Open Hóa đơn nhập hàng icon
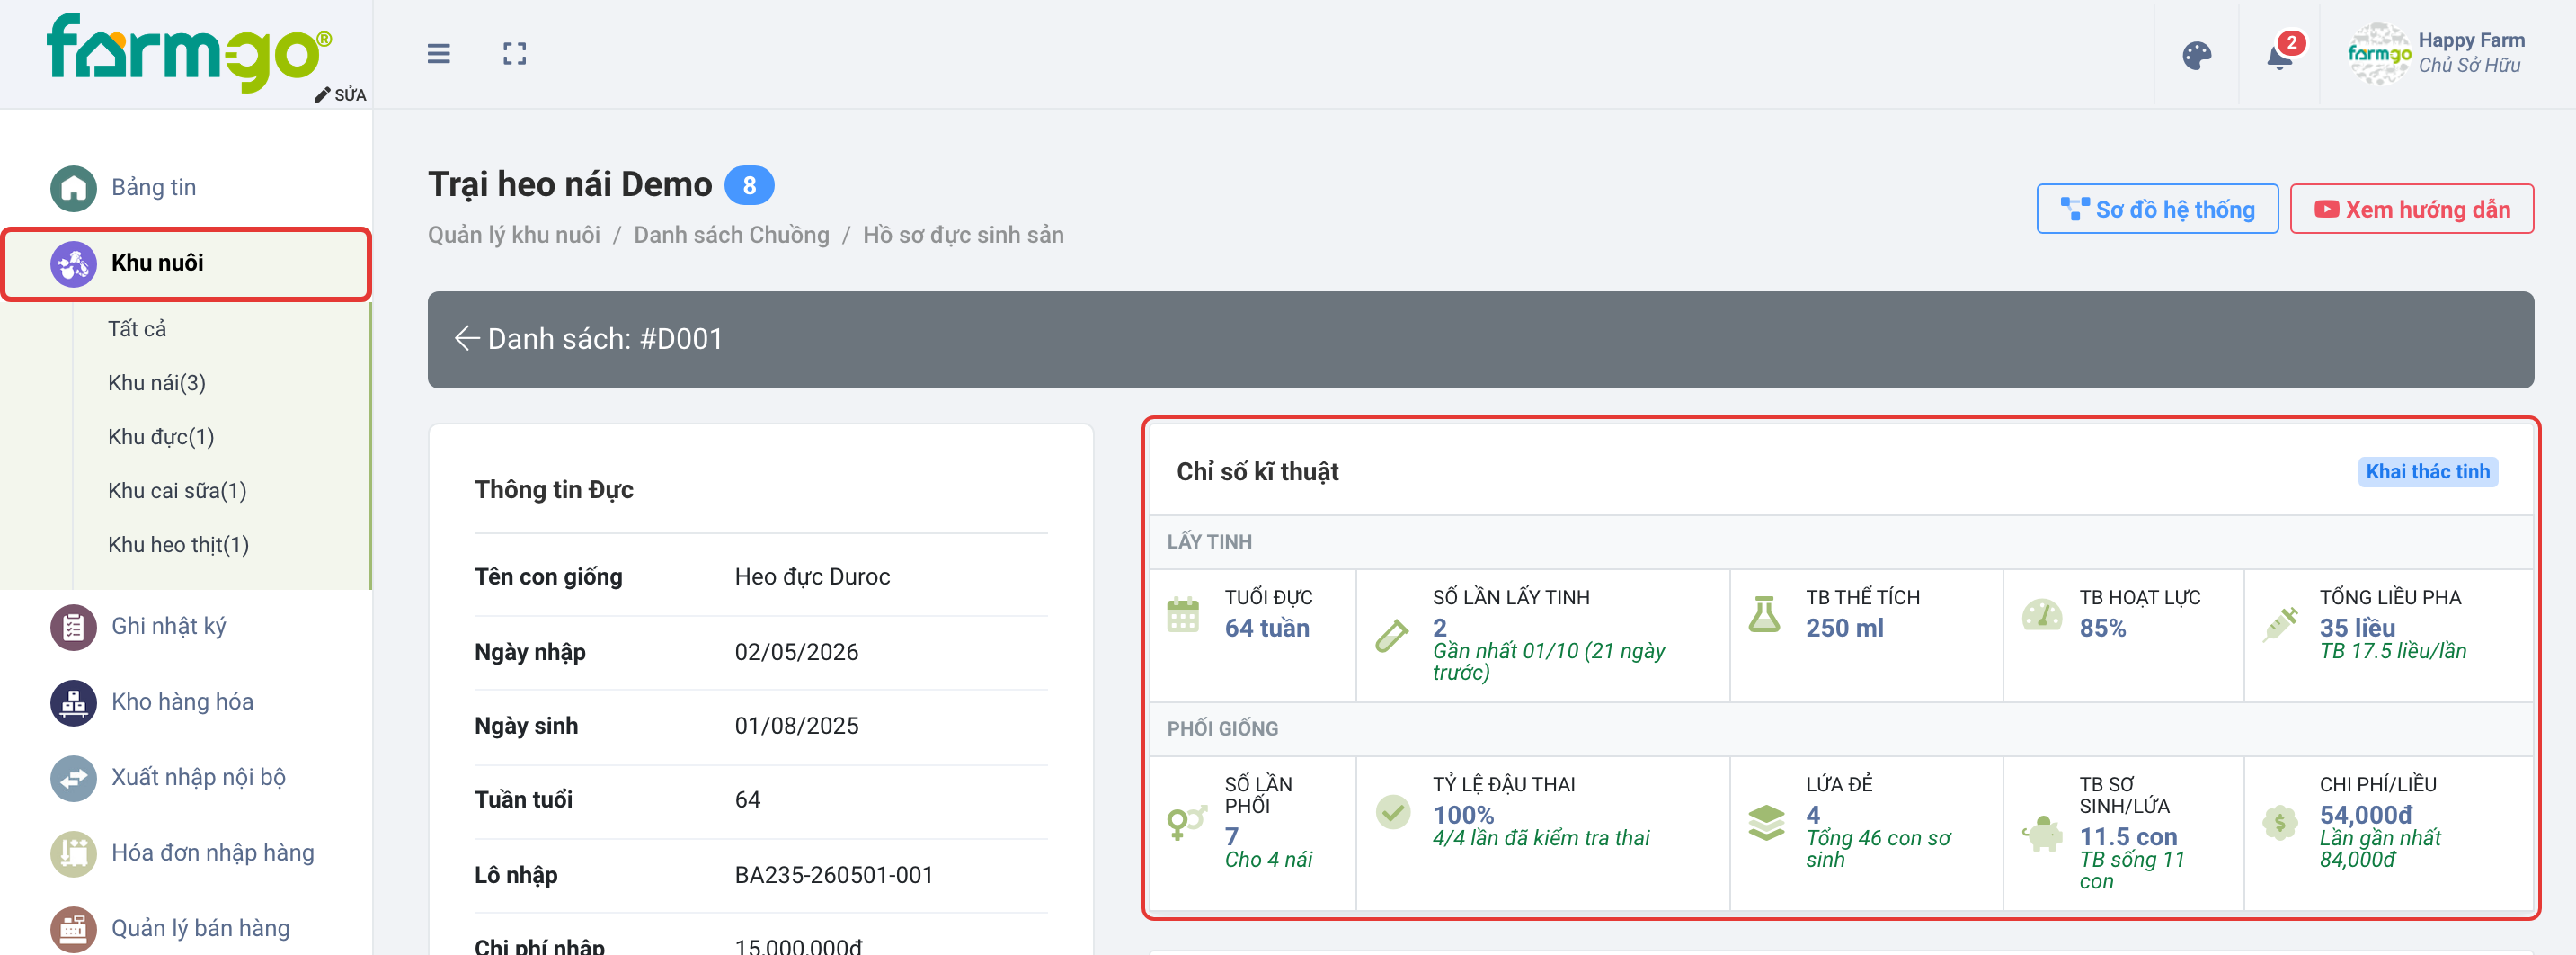The width and height of the screenshot is (2576, 955). (74, 854)
